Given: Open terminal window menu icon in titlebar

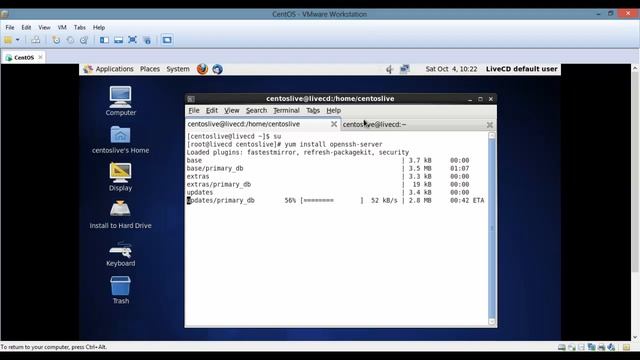Looking at the screenshot, I should point(191,99).
